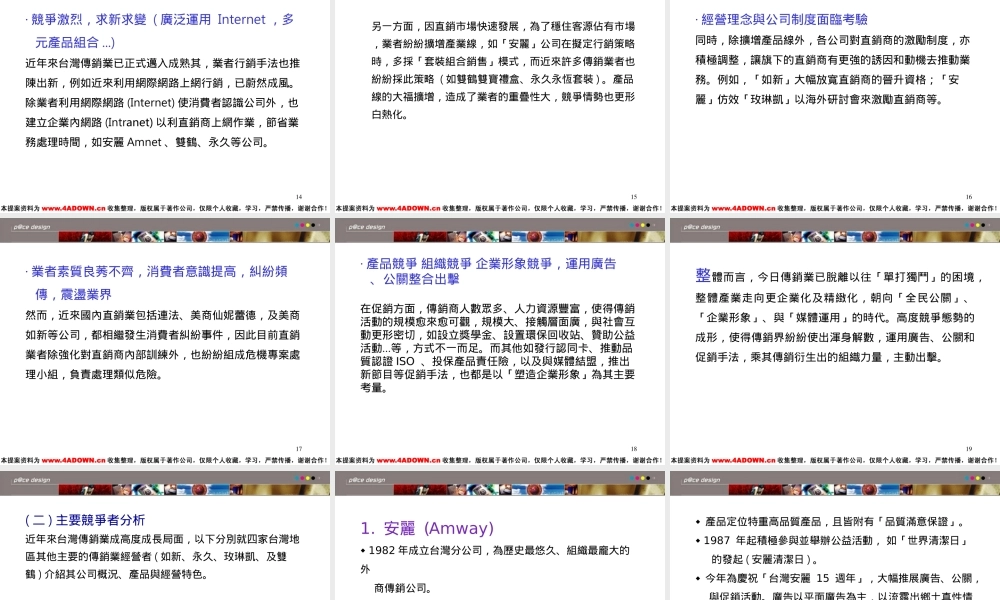Image resolution: width=1000 pixels, height=600 pixels.
Task: Select the teal dot in the middle slide header
Action: (632, 225)
